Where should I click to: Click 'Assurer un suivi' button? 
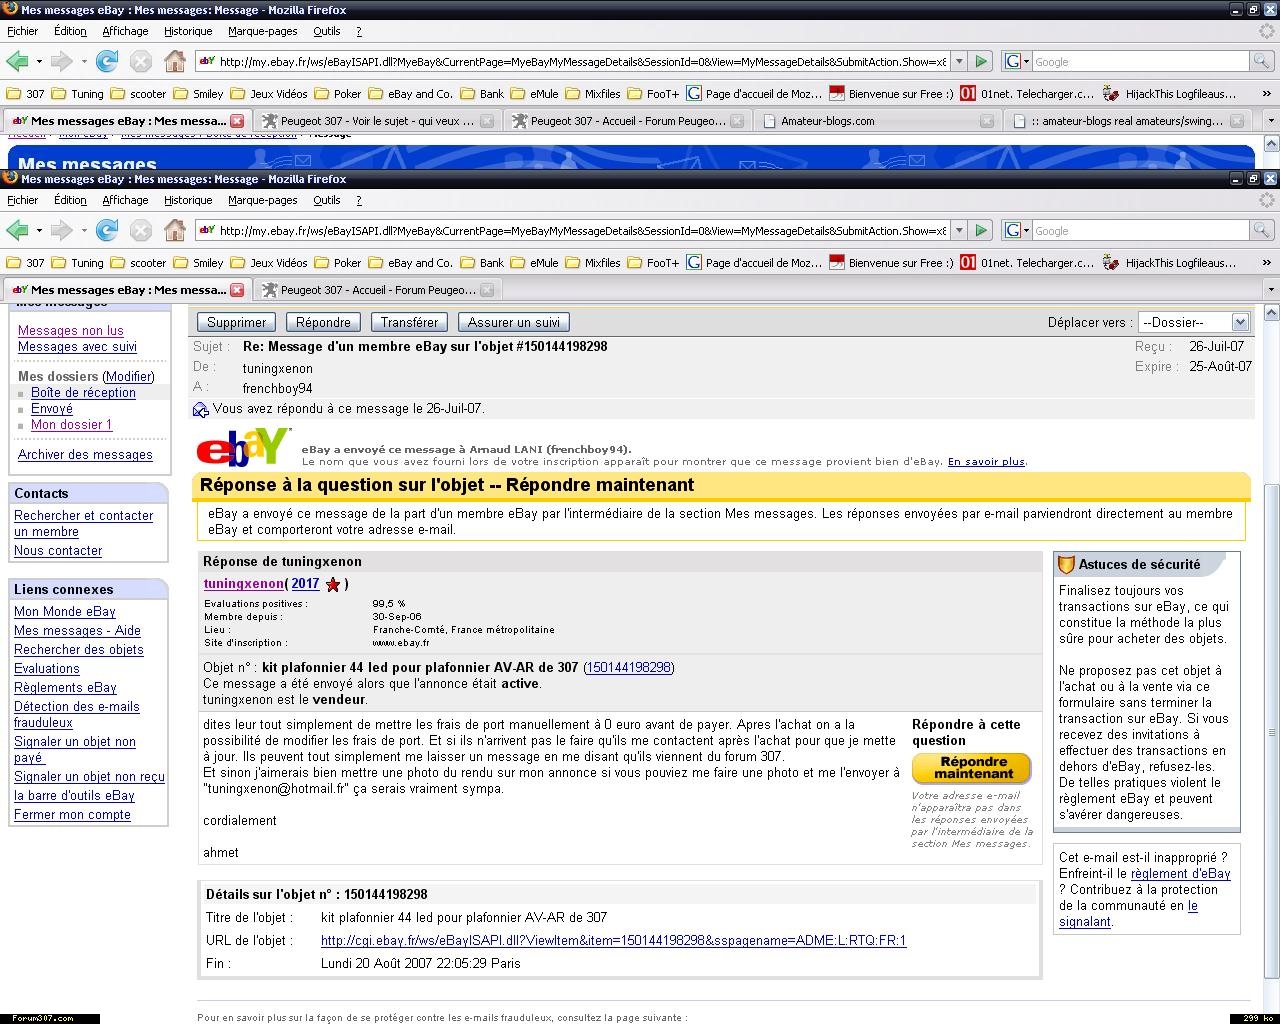[514, 322]
